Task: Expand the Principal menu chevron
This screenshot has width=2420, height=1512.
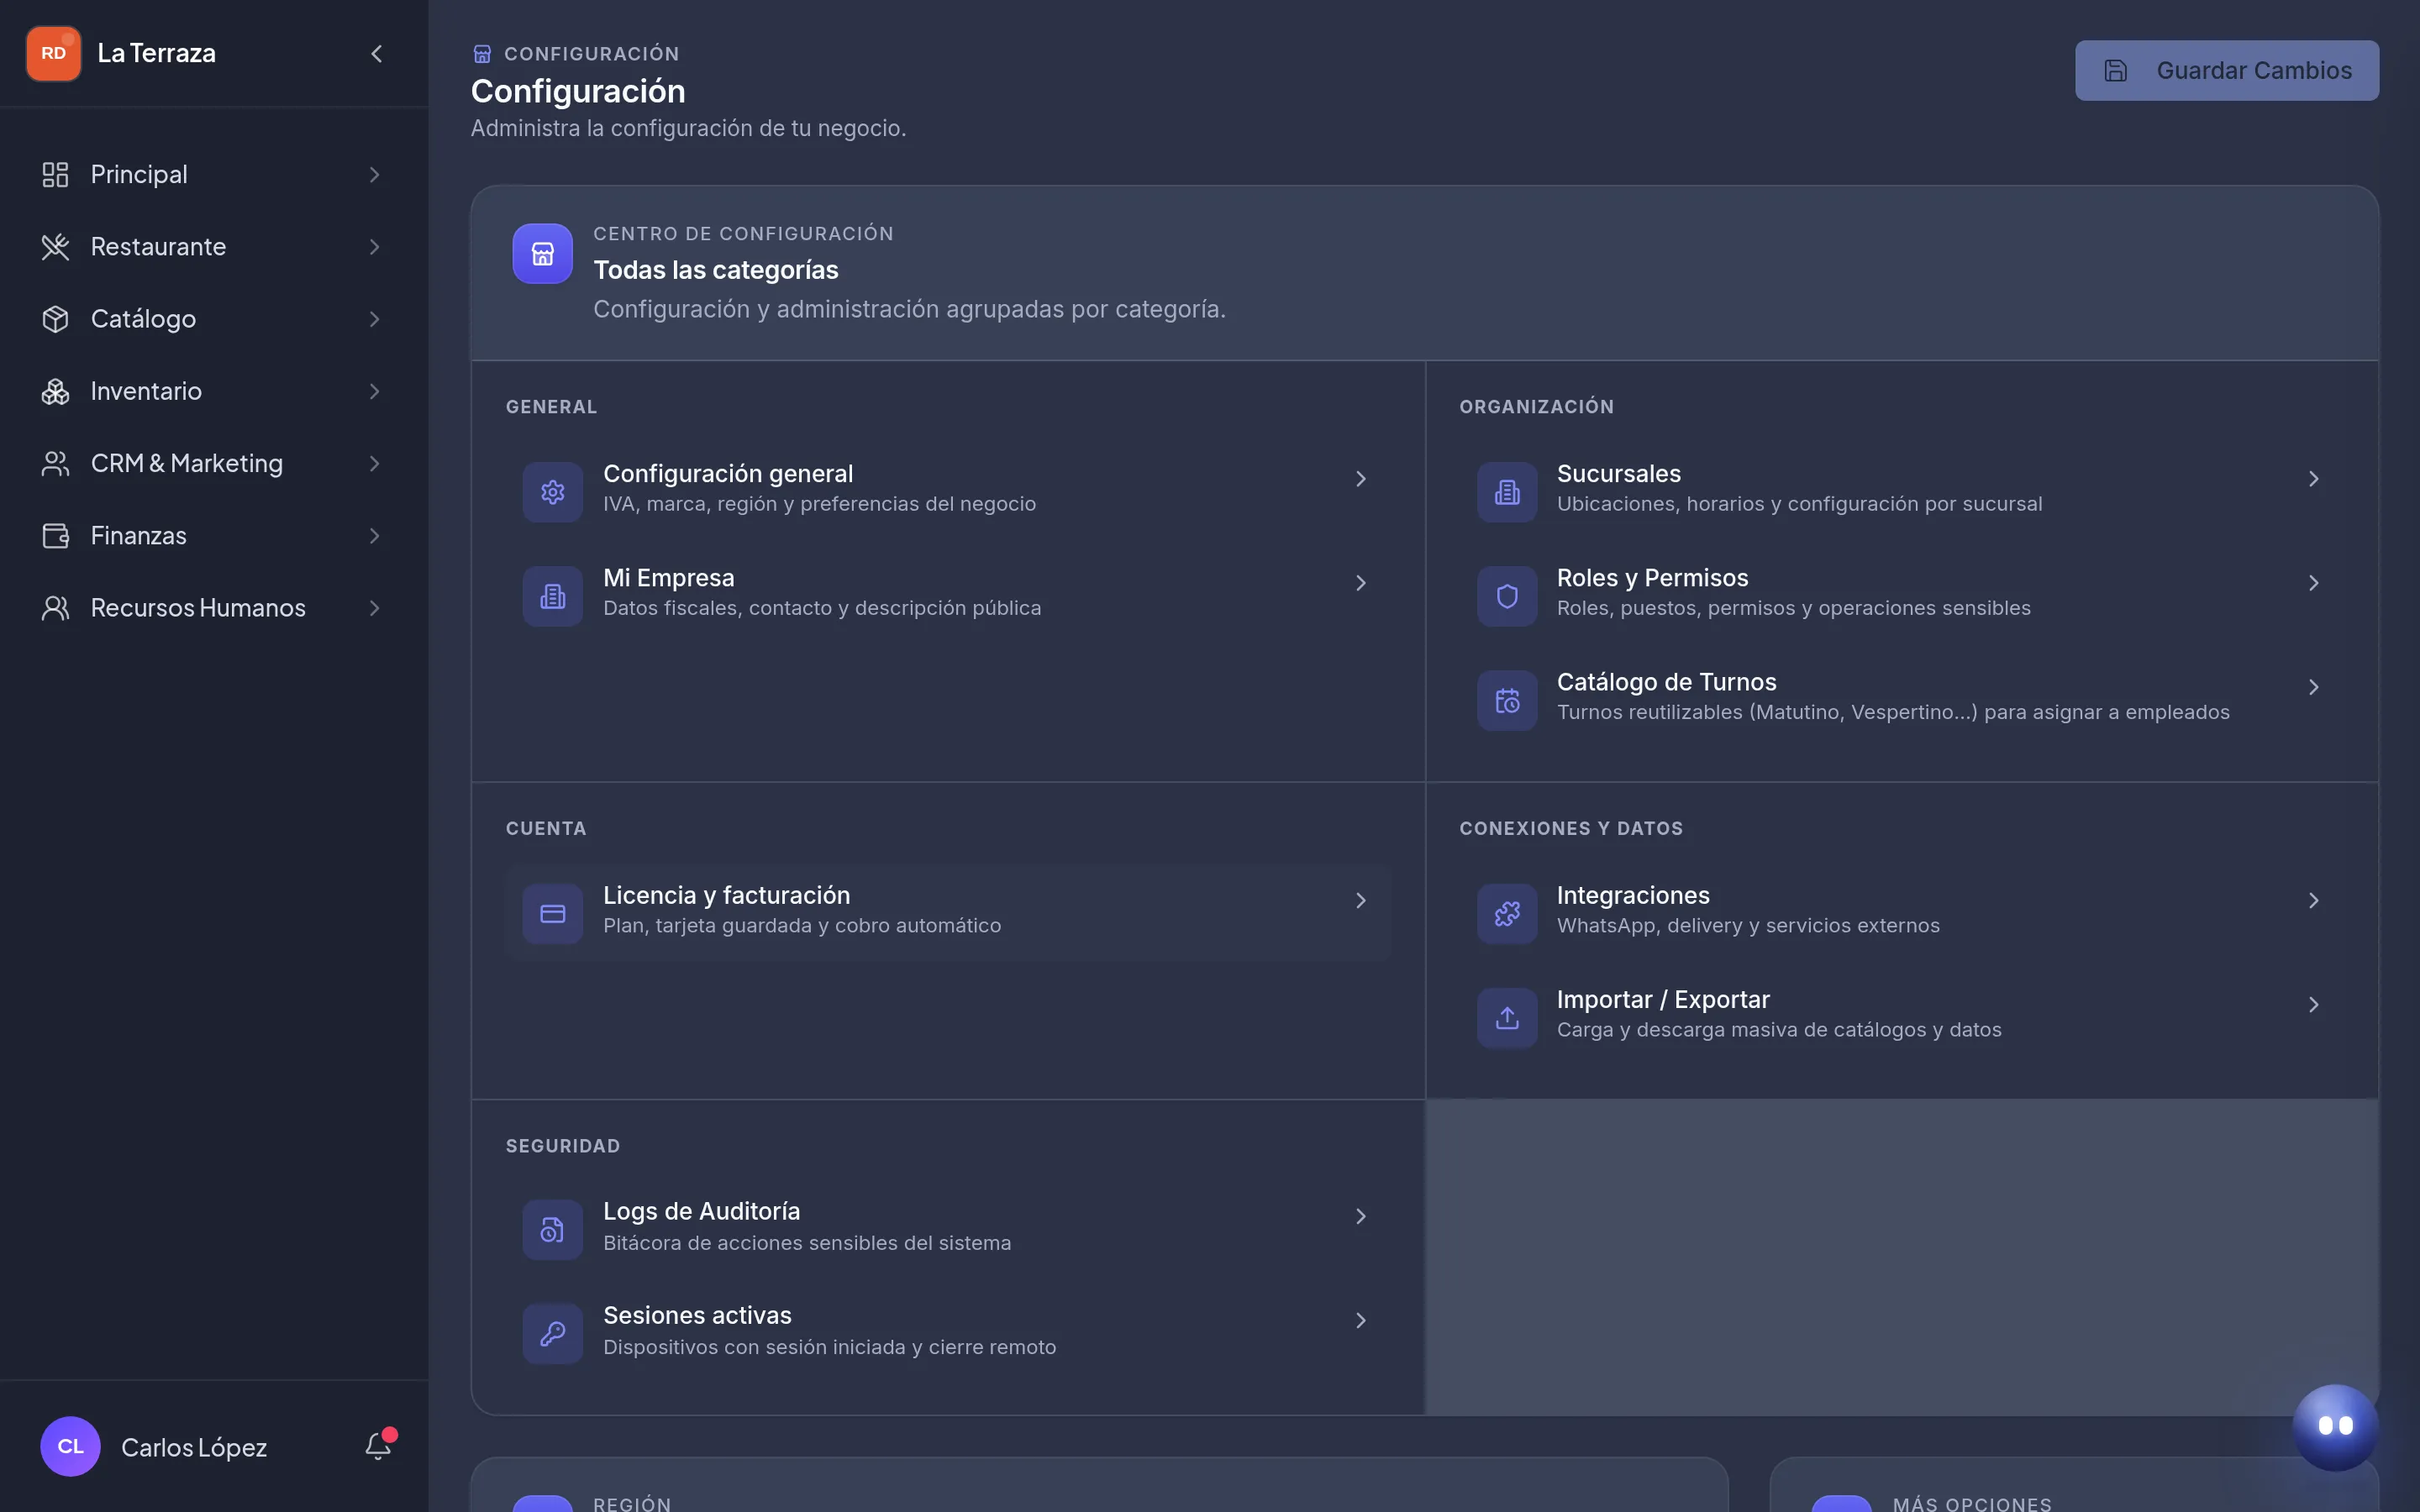Action: click(375, 175)
